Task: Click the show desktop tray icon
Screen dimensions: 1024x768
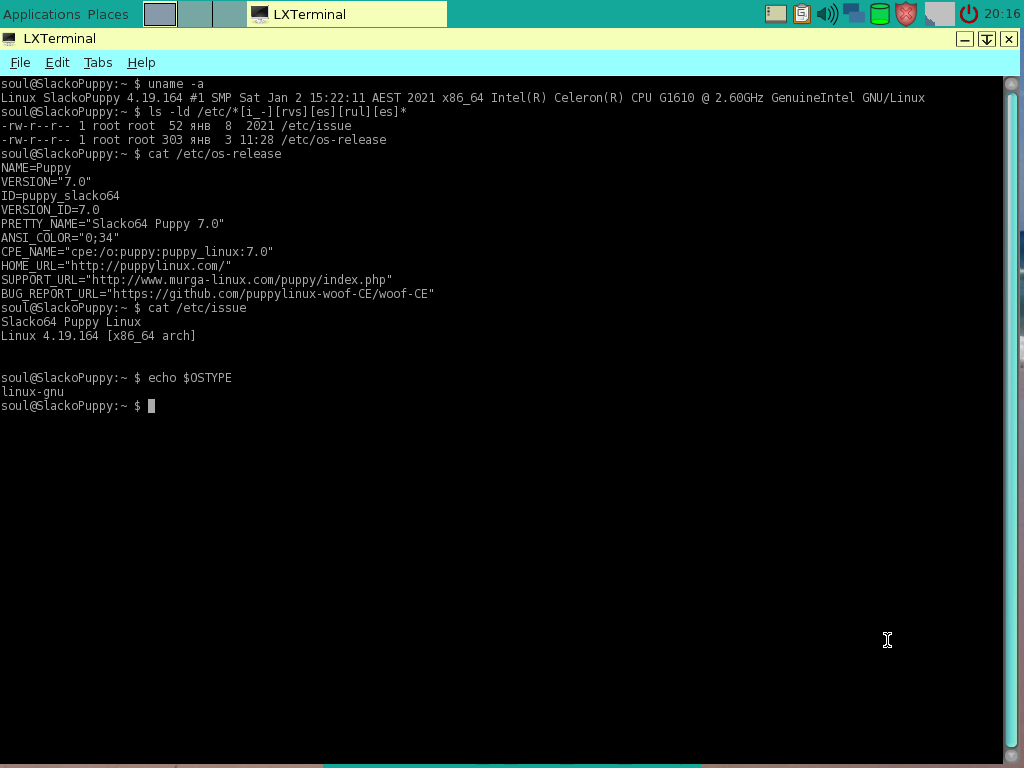Action: pyautogui.click(x=775, y=14)
